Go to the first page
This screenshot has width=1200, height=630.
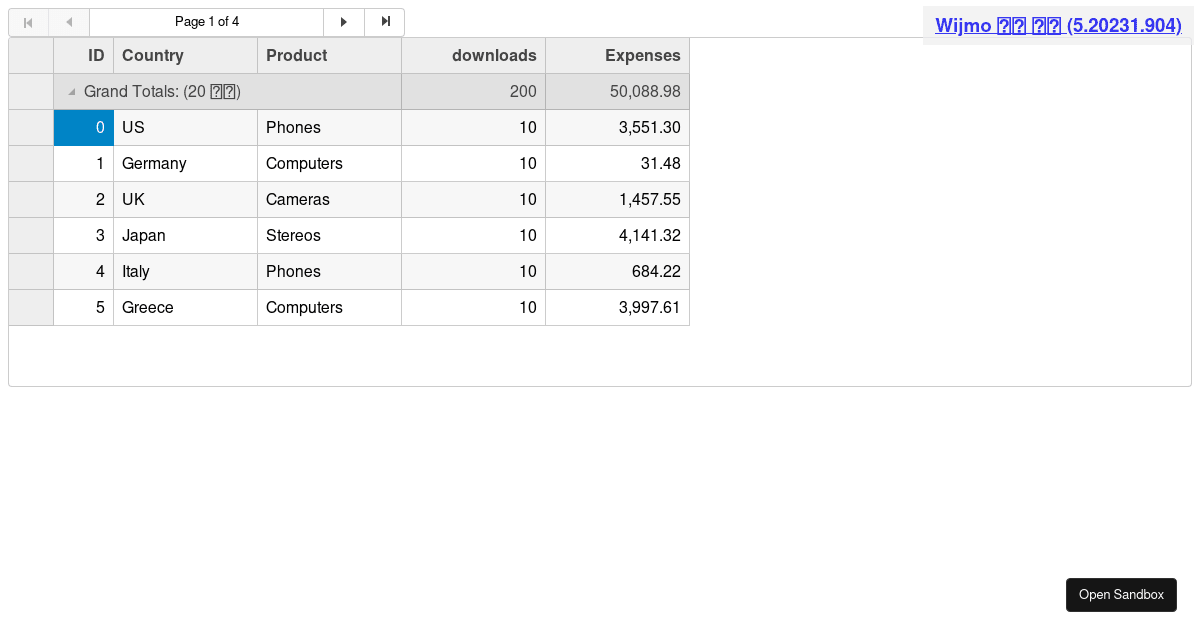[x=28, y=22]
